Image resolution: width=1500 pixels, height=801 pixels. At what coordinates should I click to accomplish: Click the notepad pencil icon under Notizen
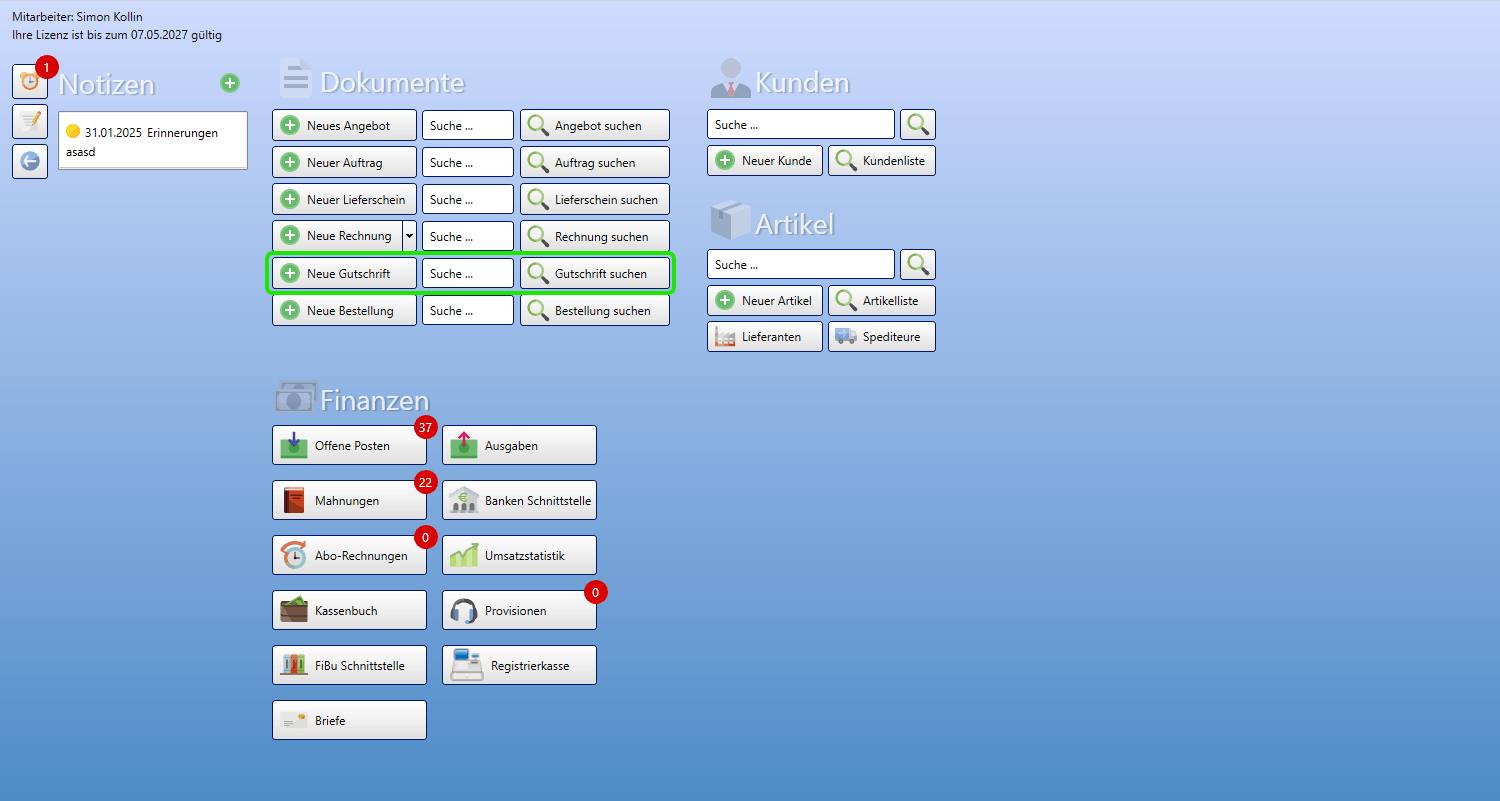(x=29, y=121)
